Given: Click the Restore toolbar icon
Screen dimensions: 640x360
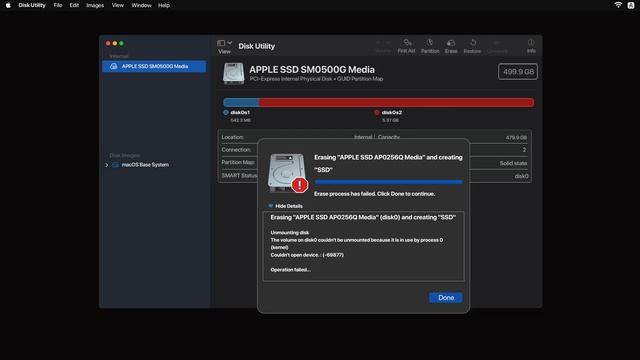Looking at the screenshot, I should click(x=472, y=47).
